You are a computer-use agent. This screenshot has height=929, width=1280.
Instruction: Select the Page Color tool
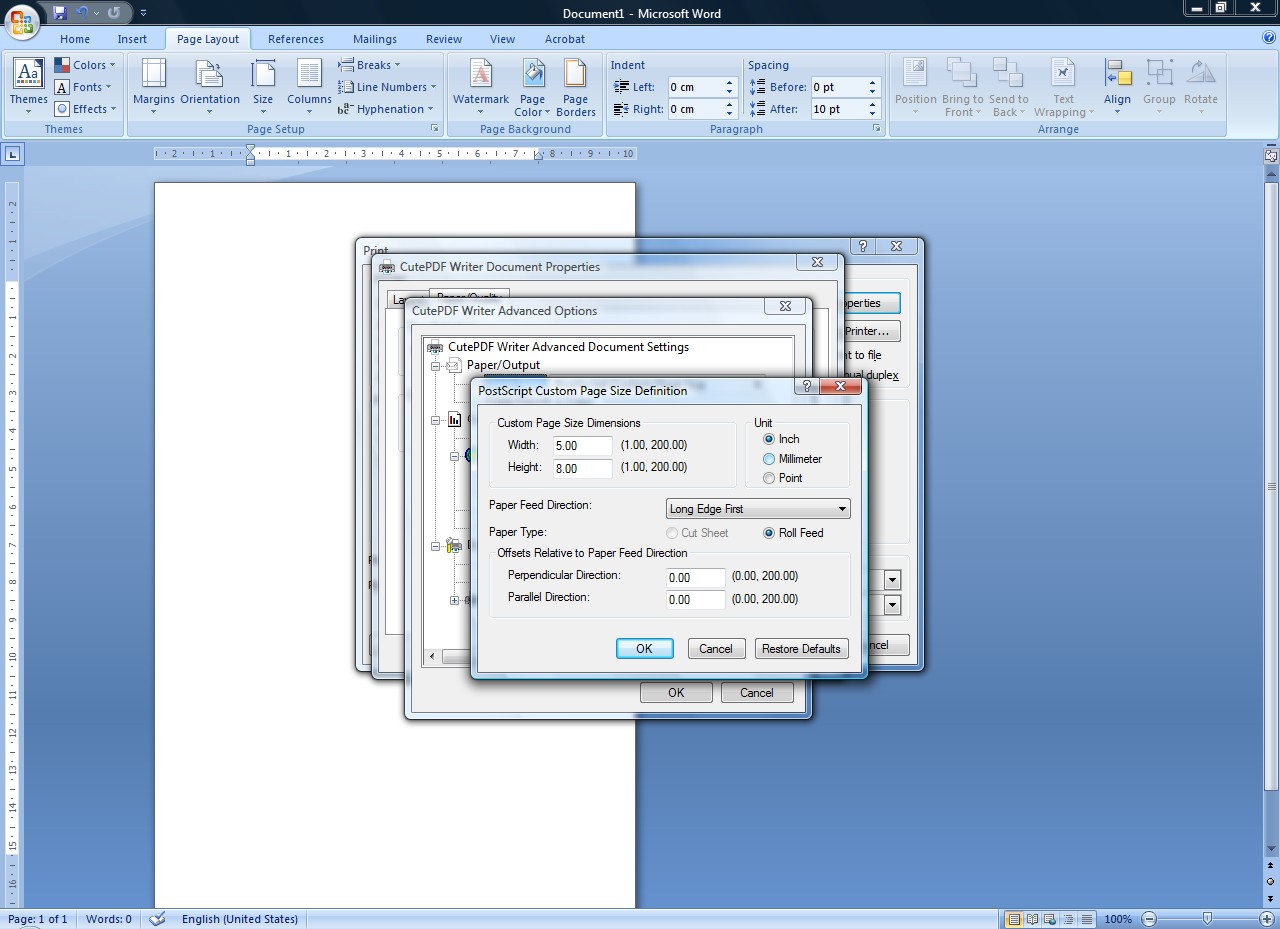coord(532,88)
